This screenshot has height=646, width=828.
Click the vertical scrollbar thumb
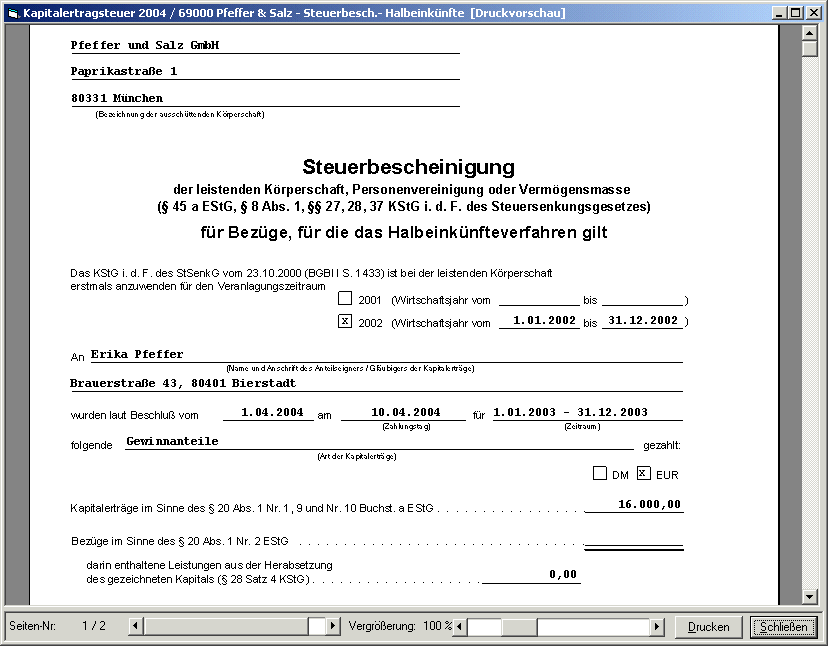click(x=810, y=49)
